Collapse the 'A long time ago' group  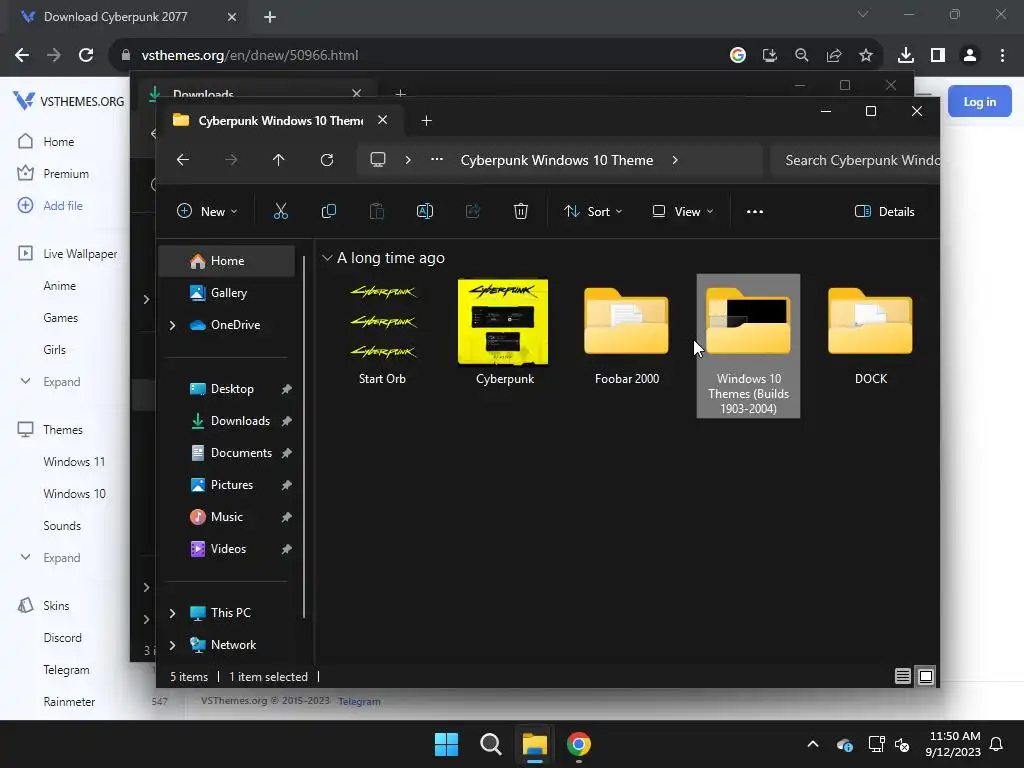[x=327, y=258]
